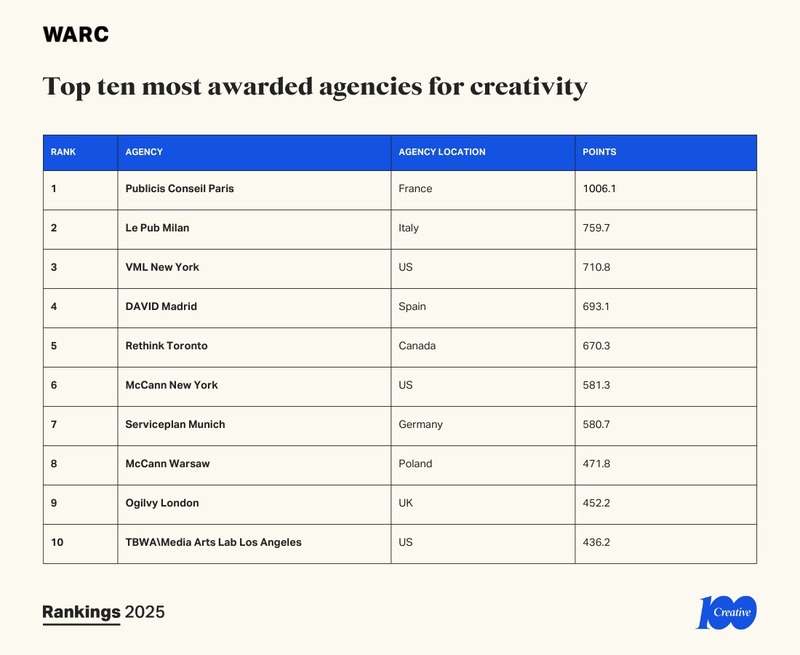The height and width of the screenshot is (655, 800).
Task: Click Rethink Toronto in the table
Action: coord(166,346)
